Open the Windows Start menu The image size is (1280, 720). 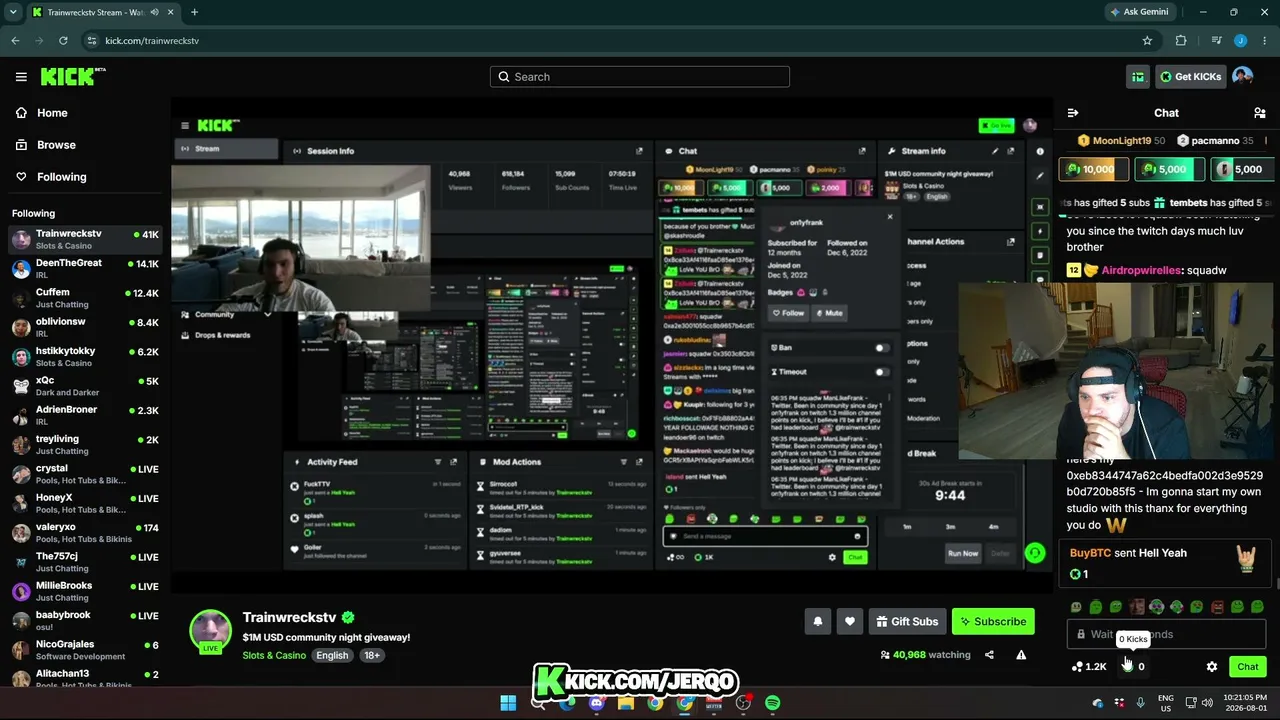tap(508, 703)
